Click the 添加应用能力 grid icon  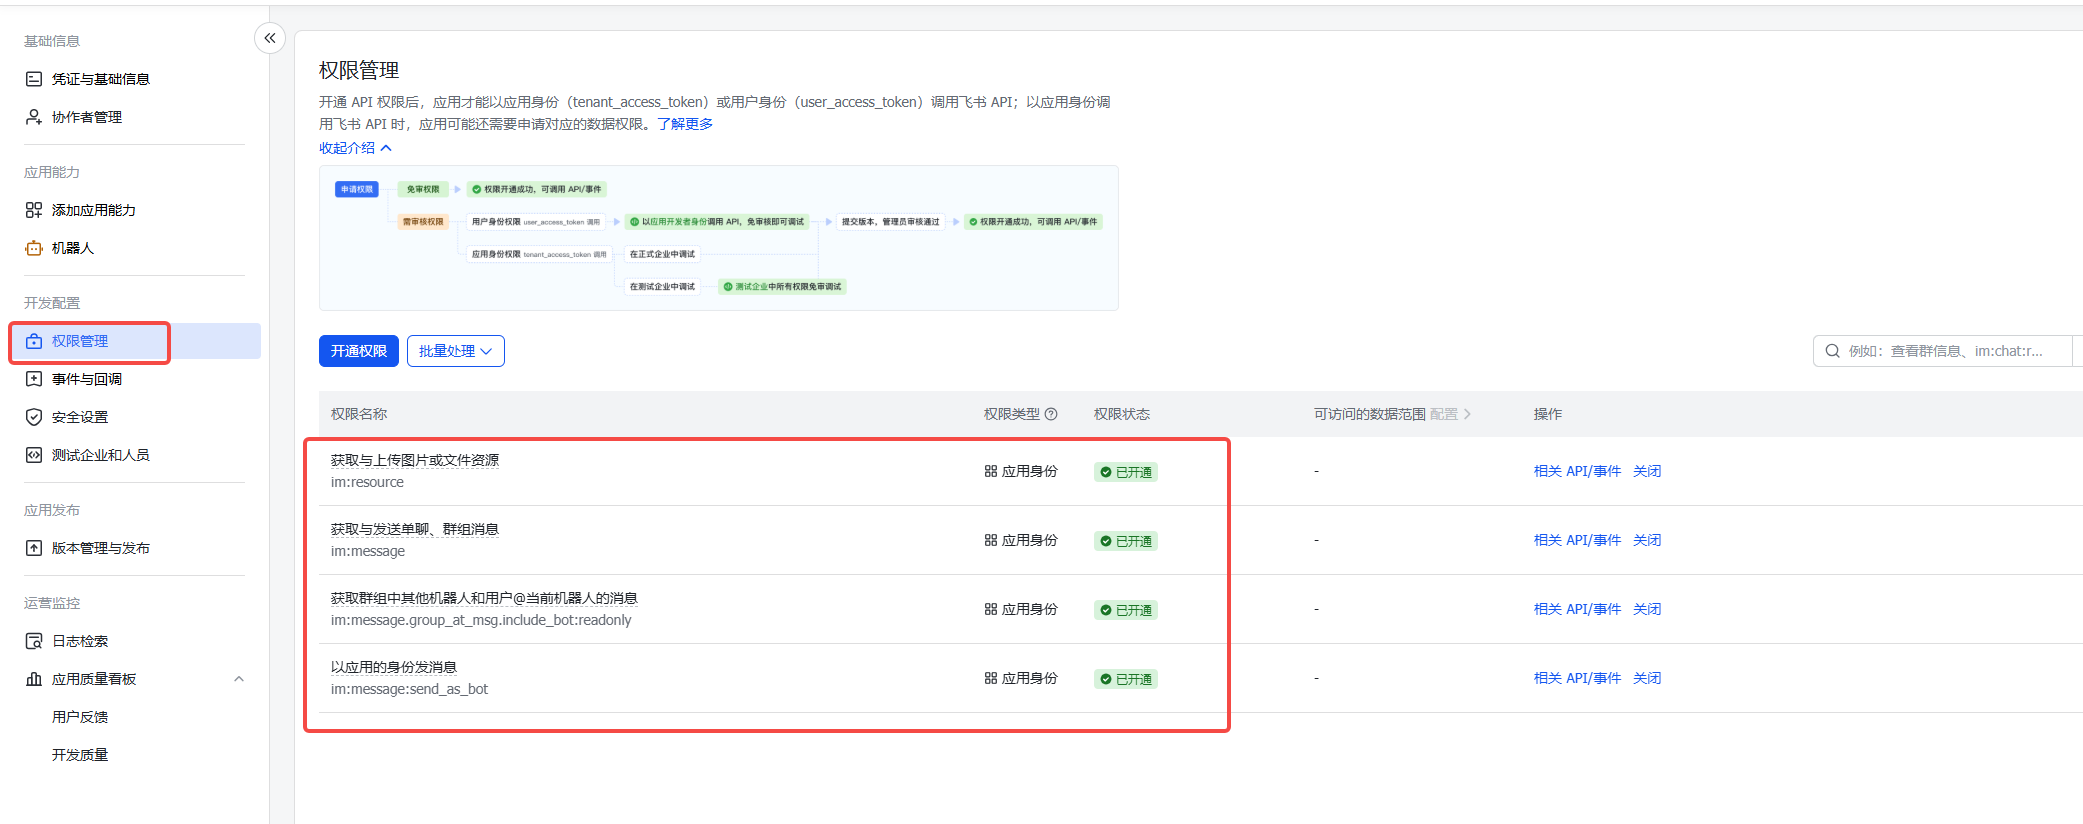point(34,210)
